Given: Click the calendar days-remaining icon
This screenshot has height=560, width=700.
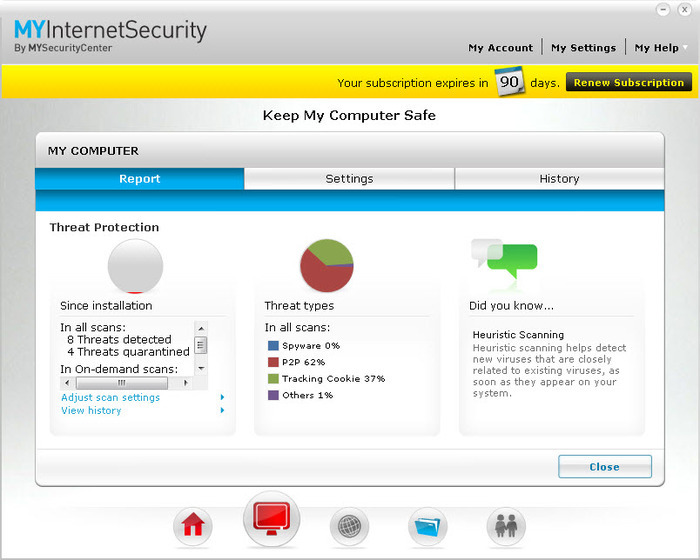Looking at the screenshot, I should (x=509, y=81).
